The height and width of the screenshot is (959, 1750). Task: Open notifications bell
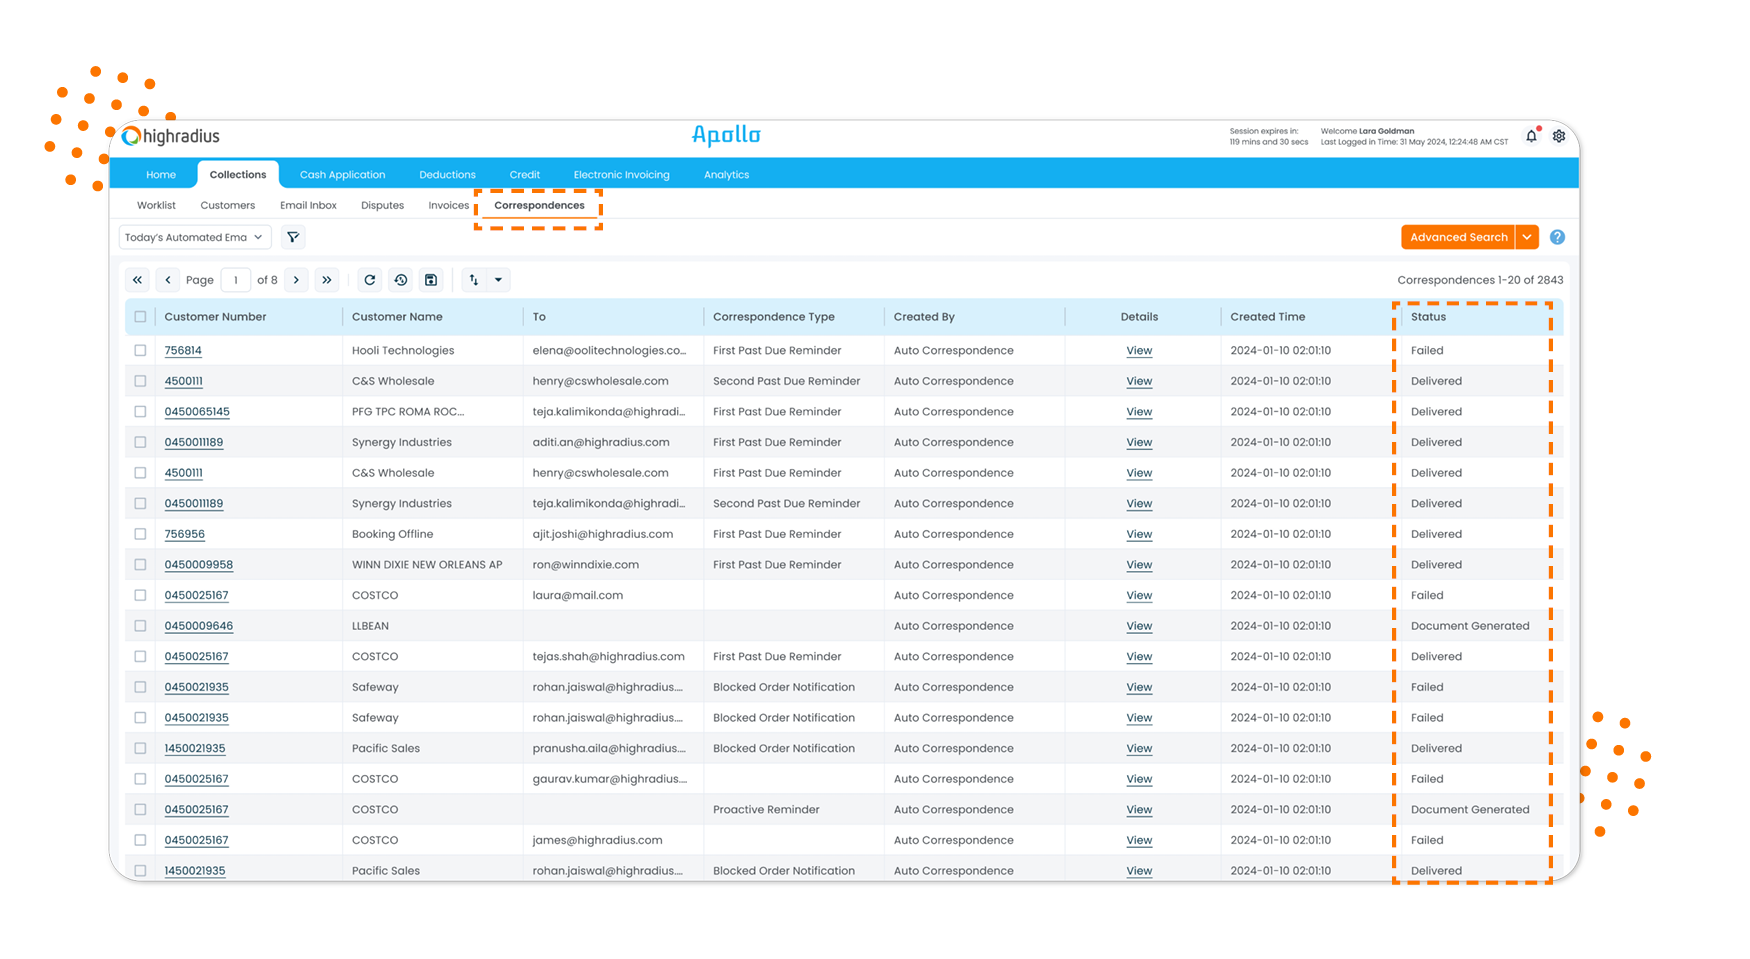pos(1531,136)
